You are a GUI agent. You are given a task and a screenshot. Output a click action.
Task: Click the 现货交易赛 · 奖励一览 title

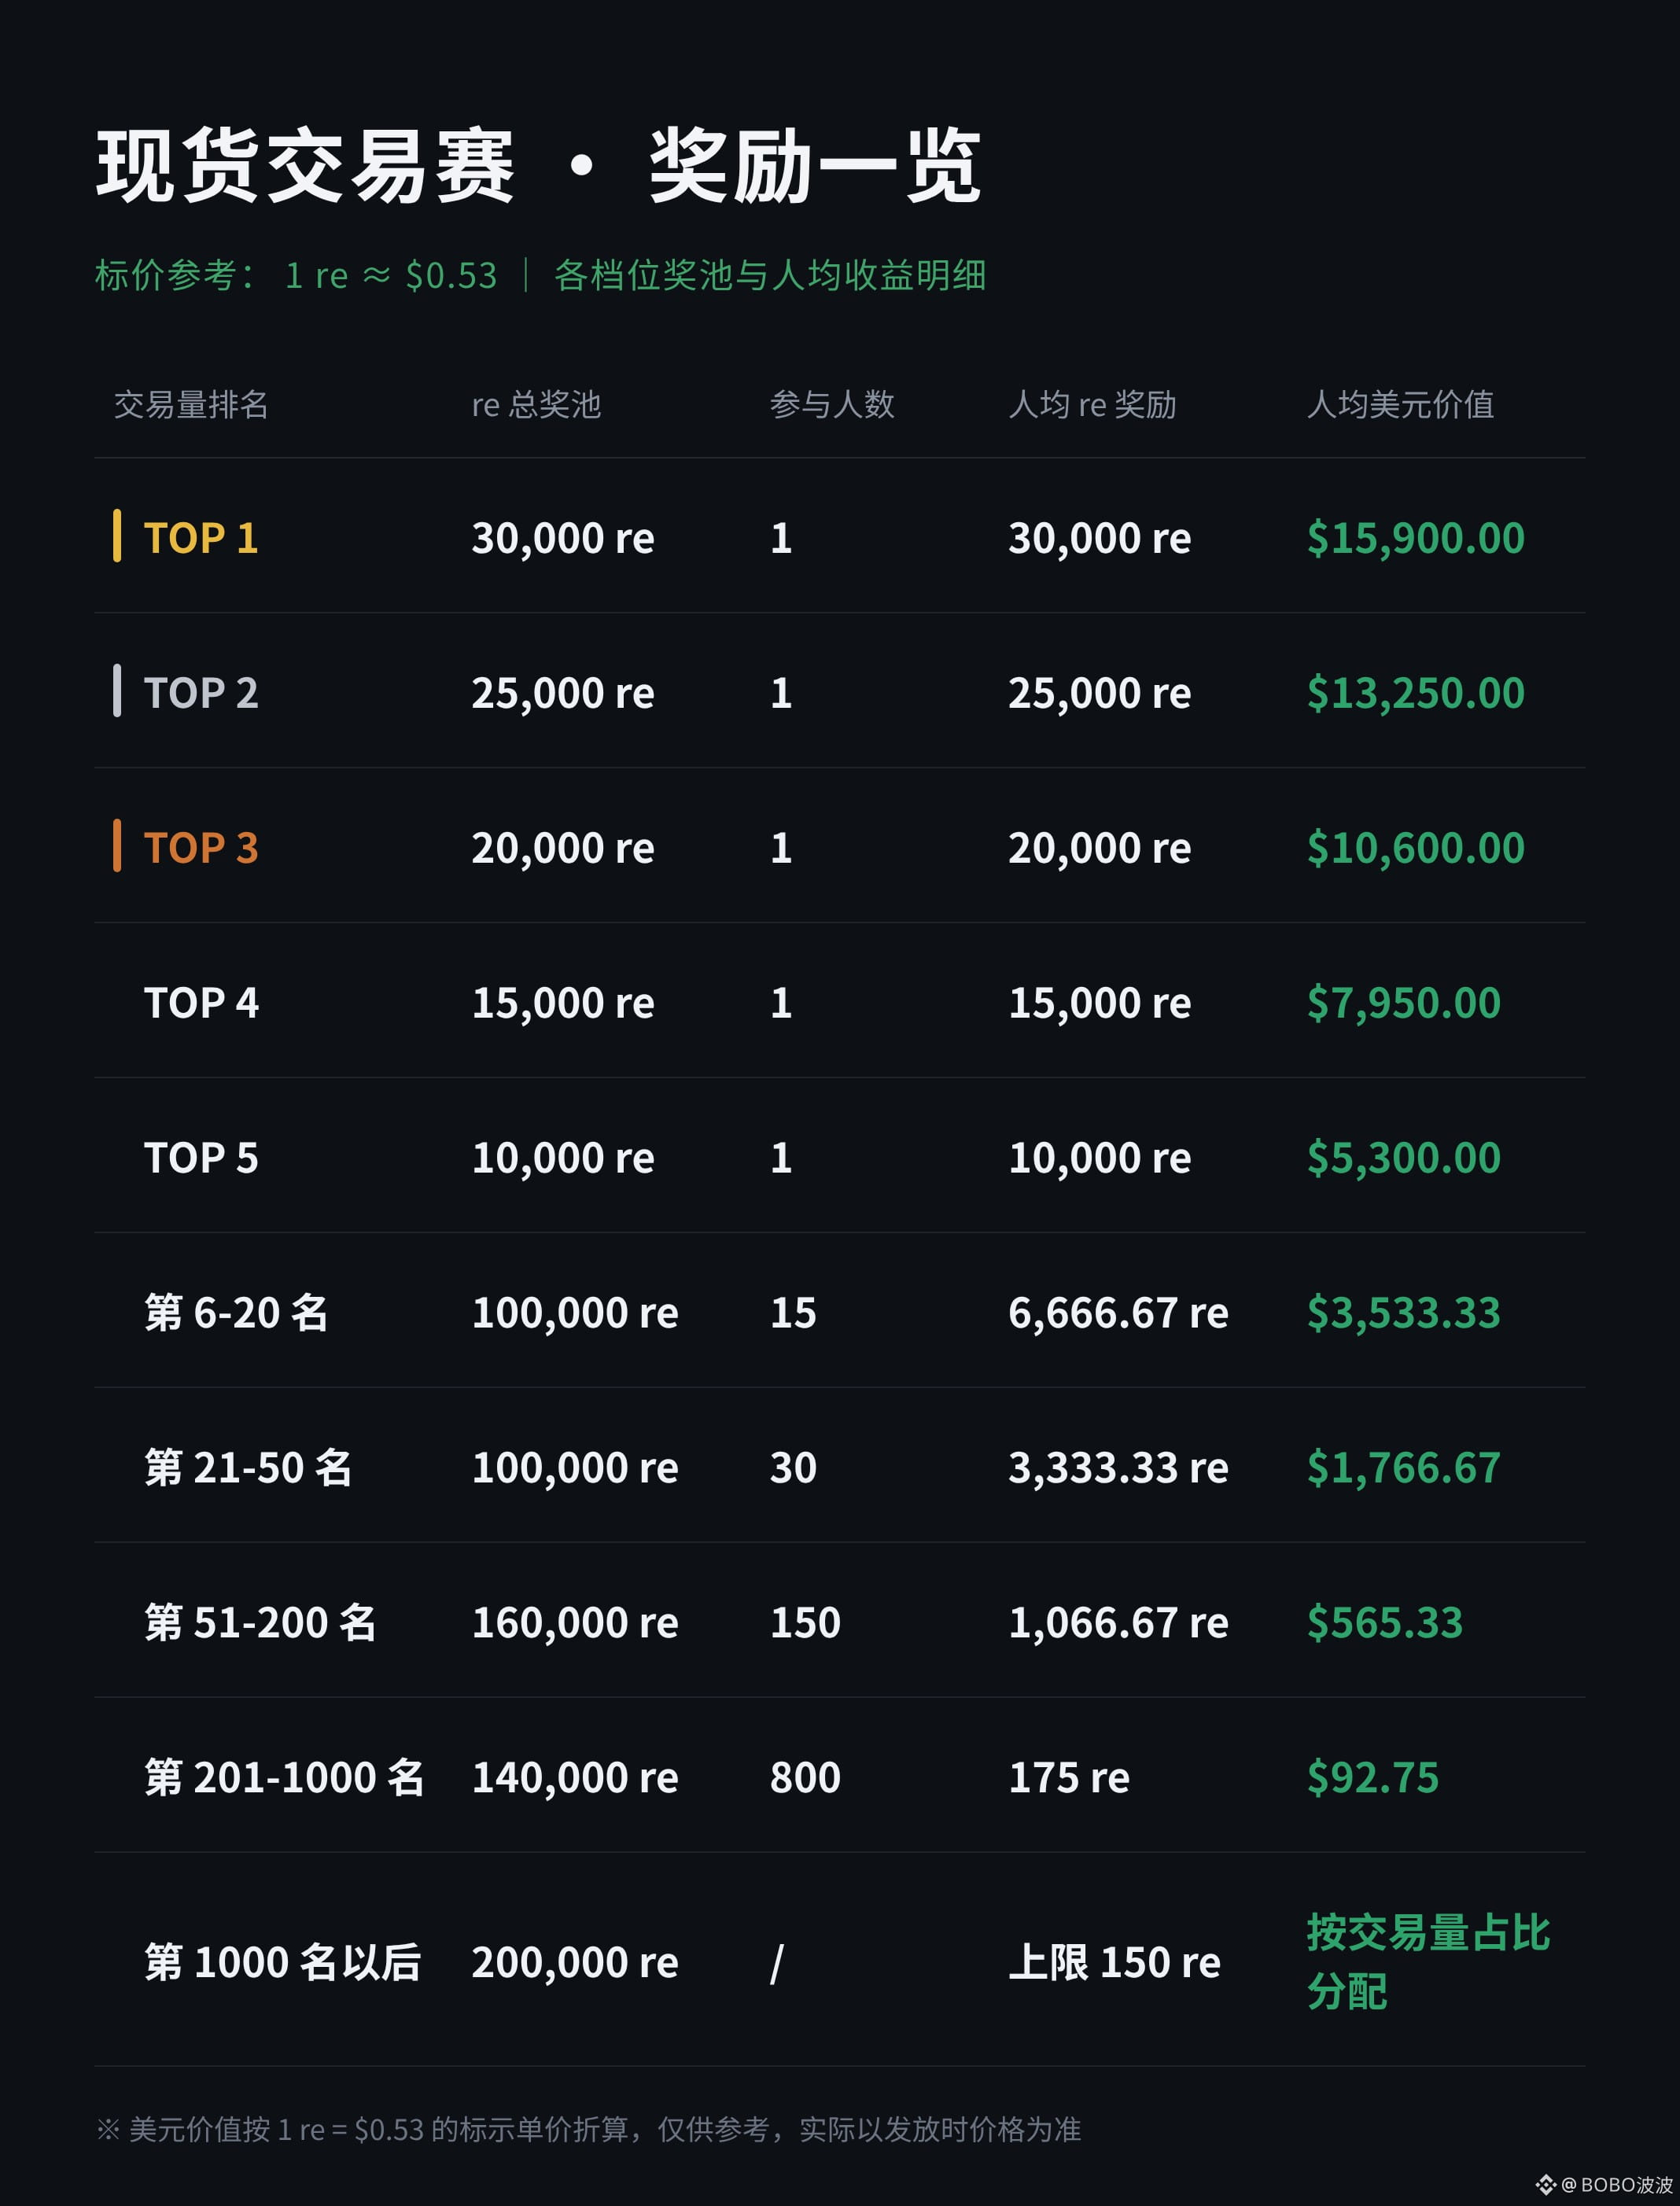[538, 166]
